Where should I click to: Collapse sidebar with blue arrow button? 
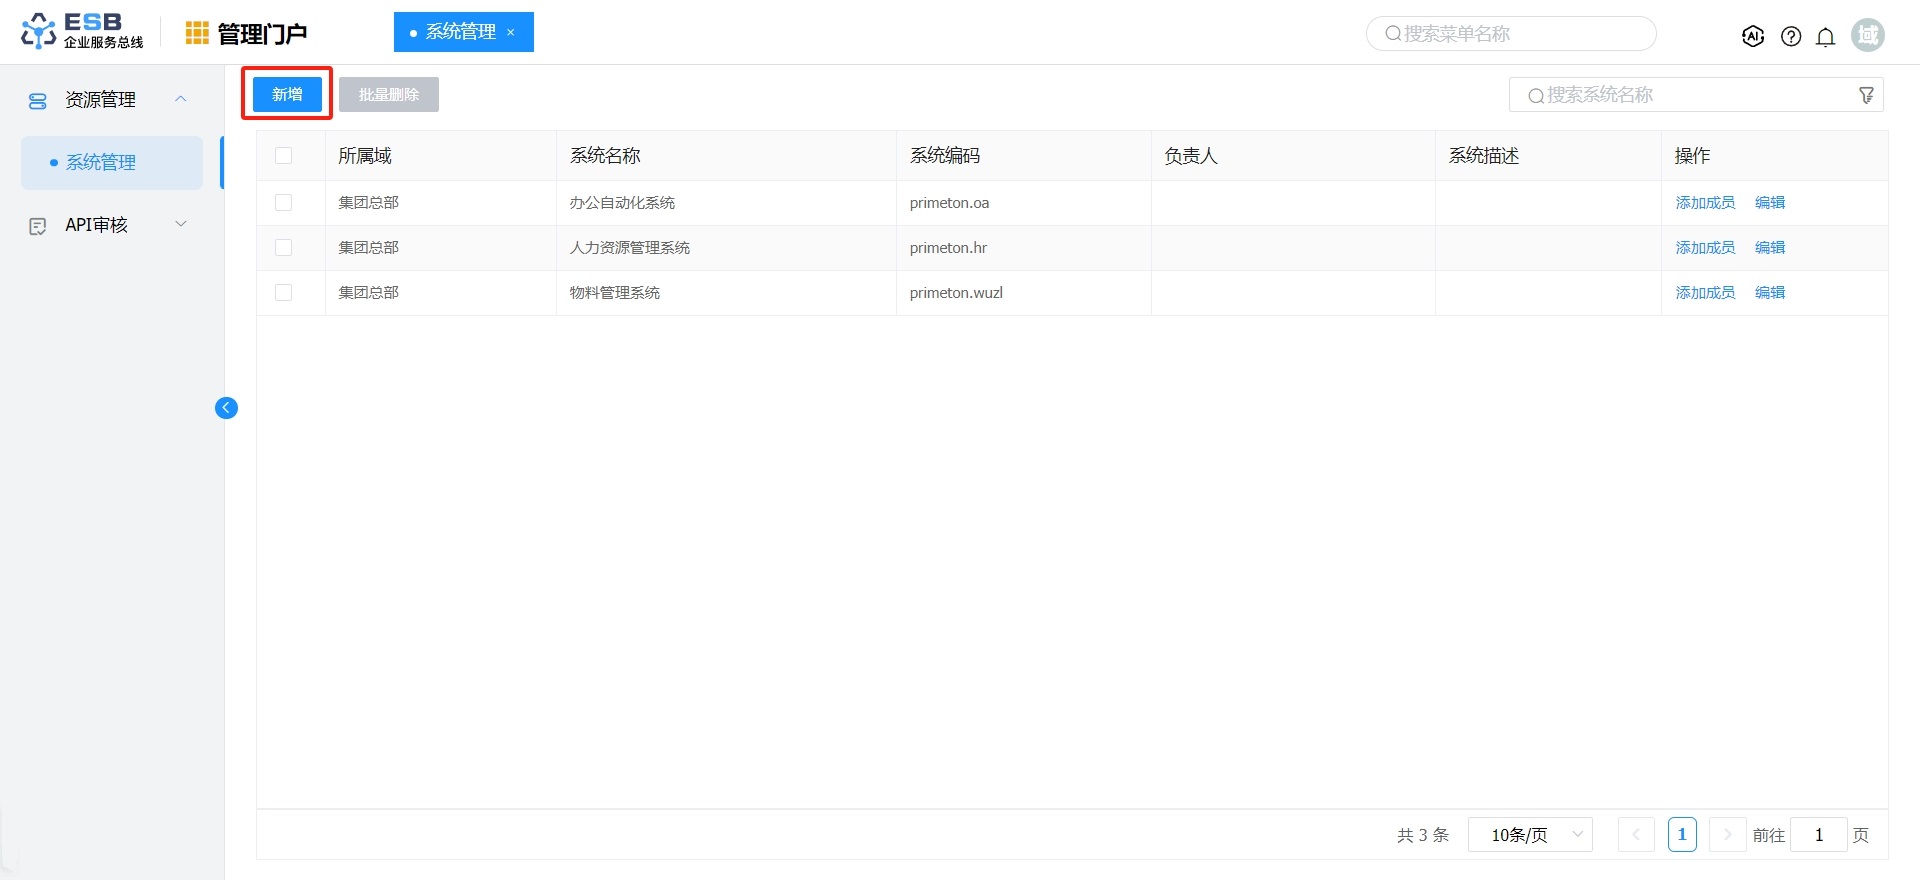tap(226, 408)
